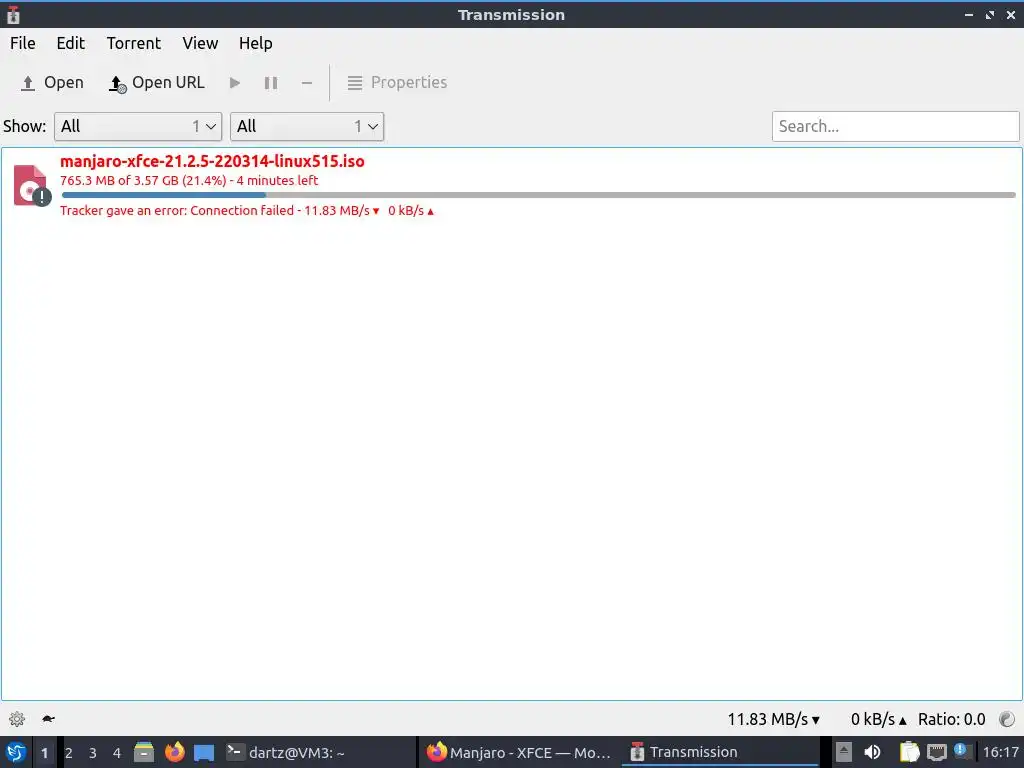
Task: Click the status bar download speed 11.83 MB/s
Action: (773, 719)
